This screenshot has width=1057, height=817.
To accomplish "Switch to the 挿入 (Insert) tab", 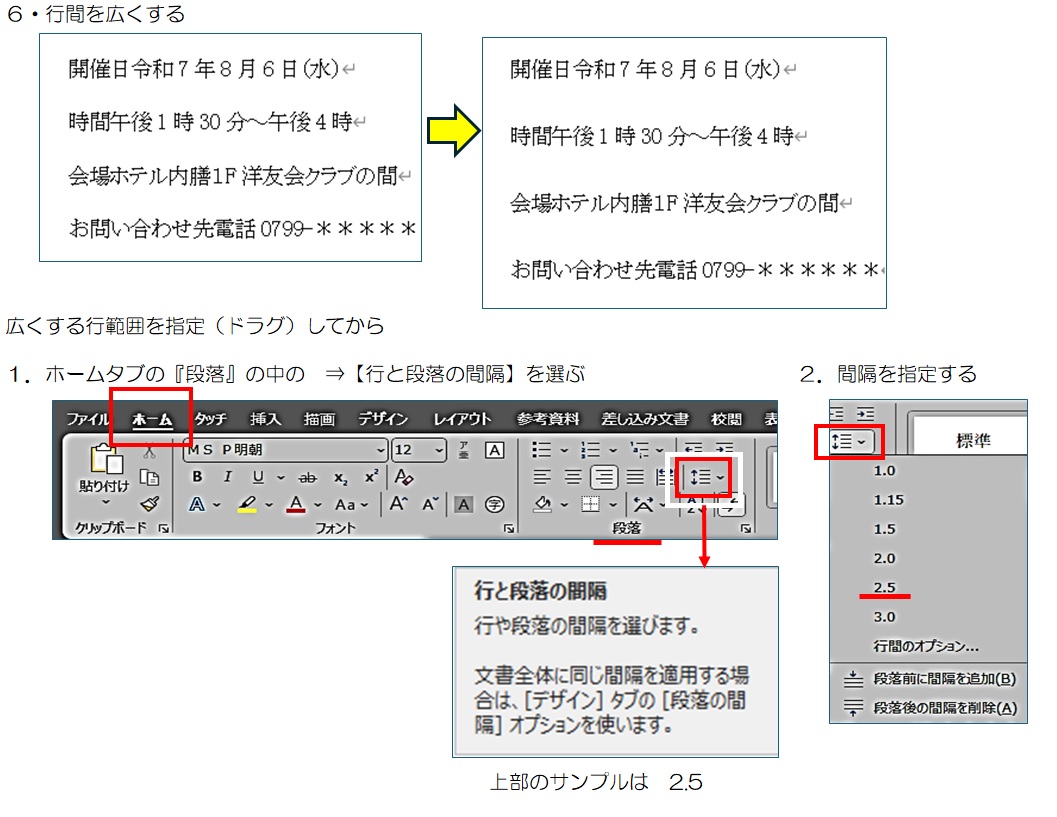I will pos(265,419).
